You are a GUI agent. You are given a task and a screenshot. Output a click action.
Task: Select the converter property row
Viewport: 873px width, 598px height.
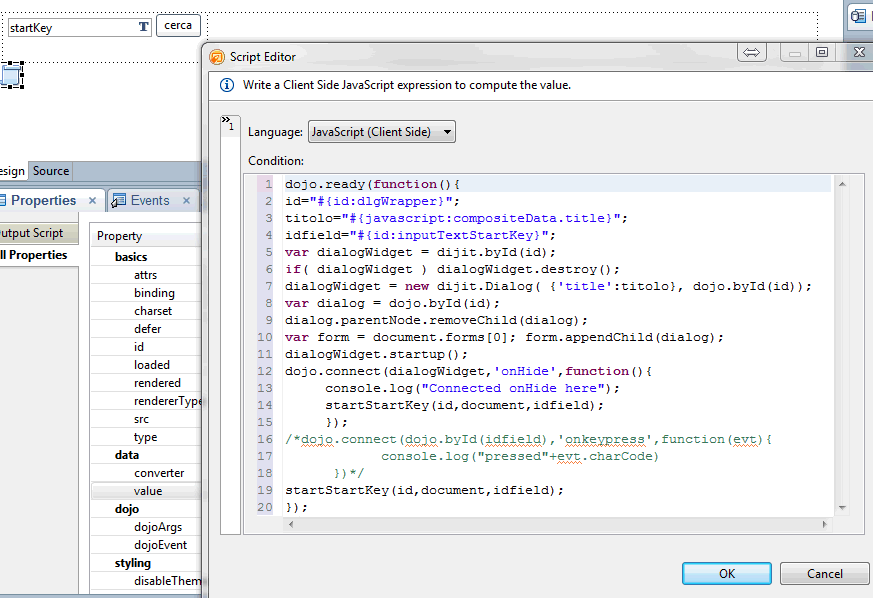coord(146,473)
